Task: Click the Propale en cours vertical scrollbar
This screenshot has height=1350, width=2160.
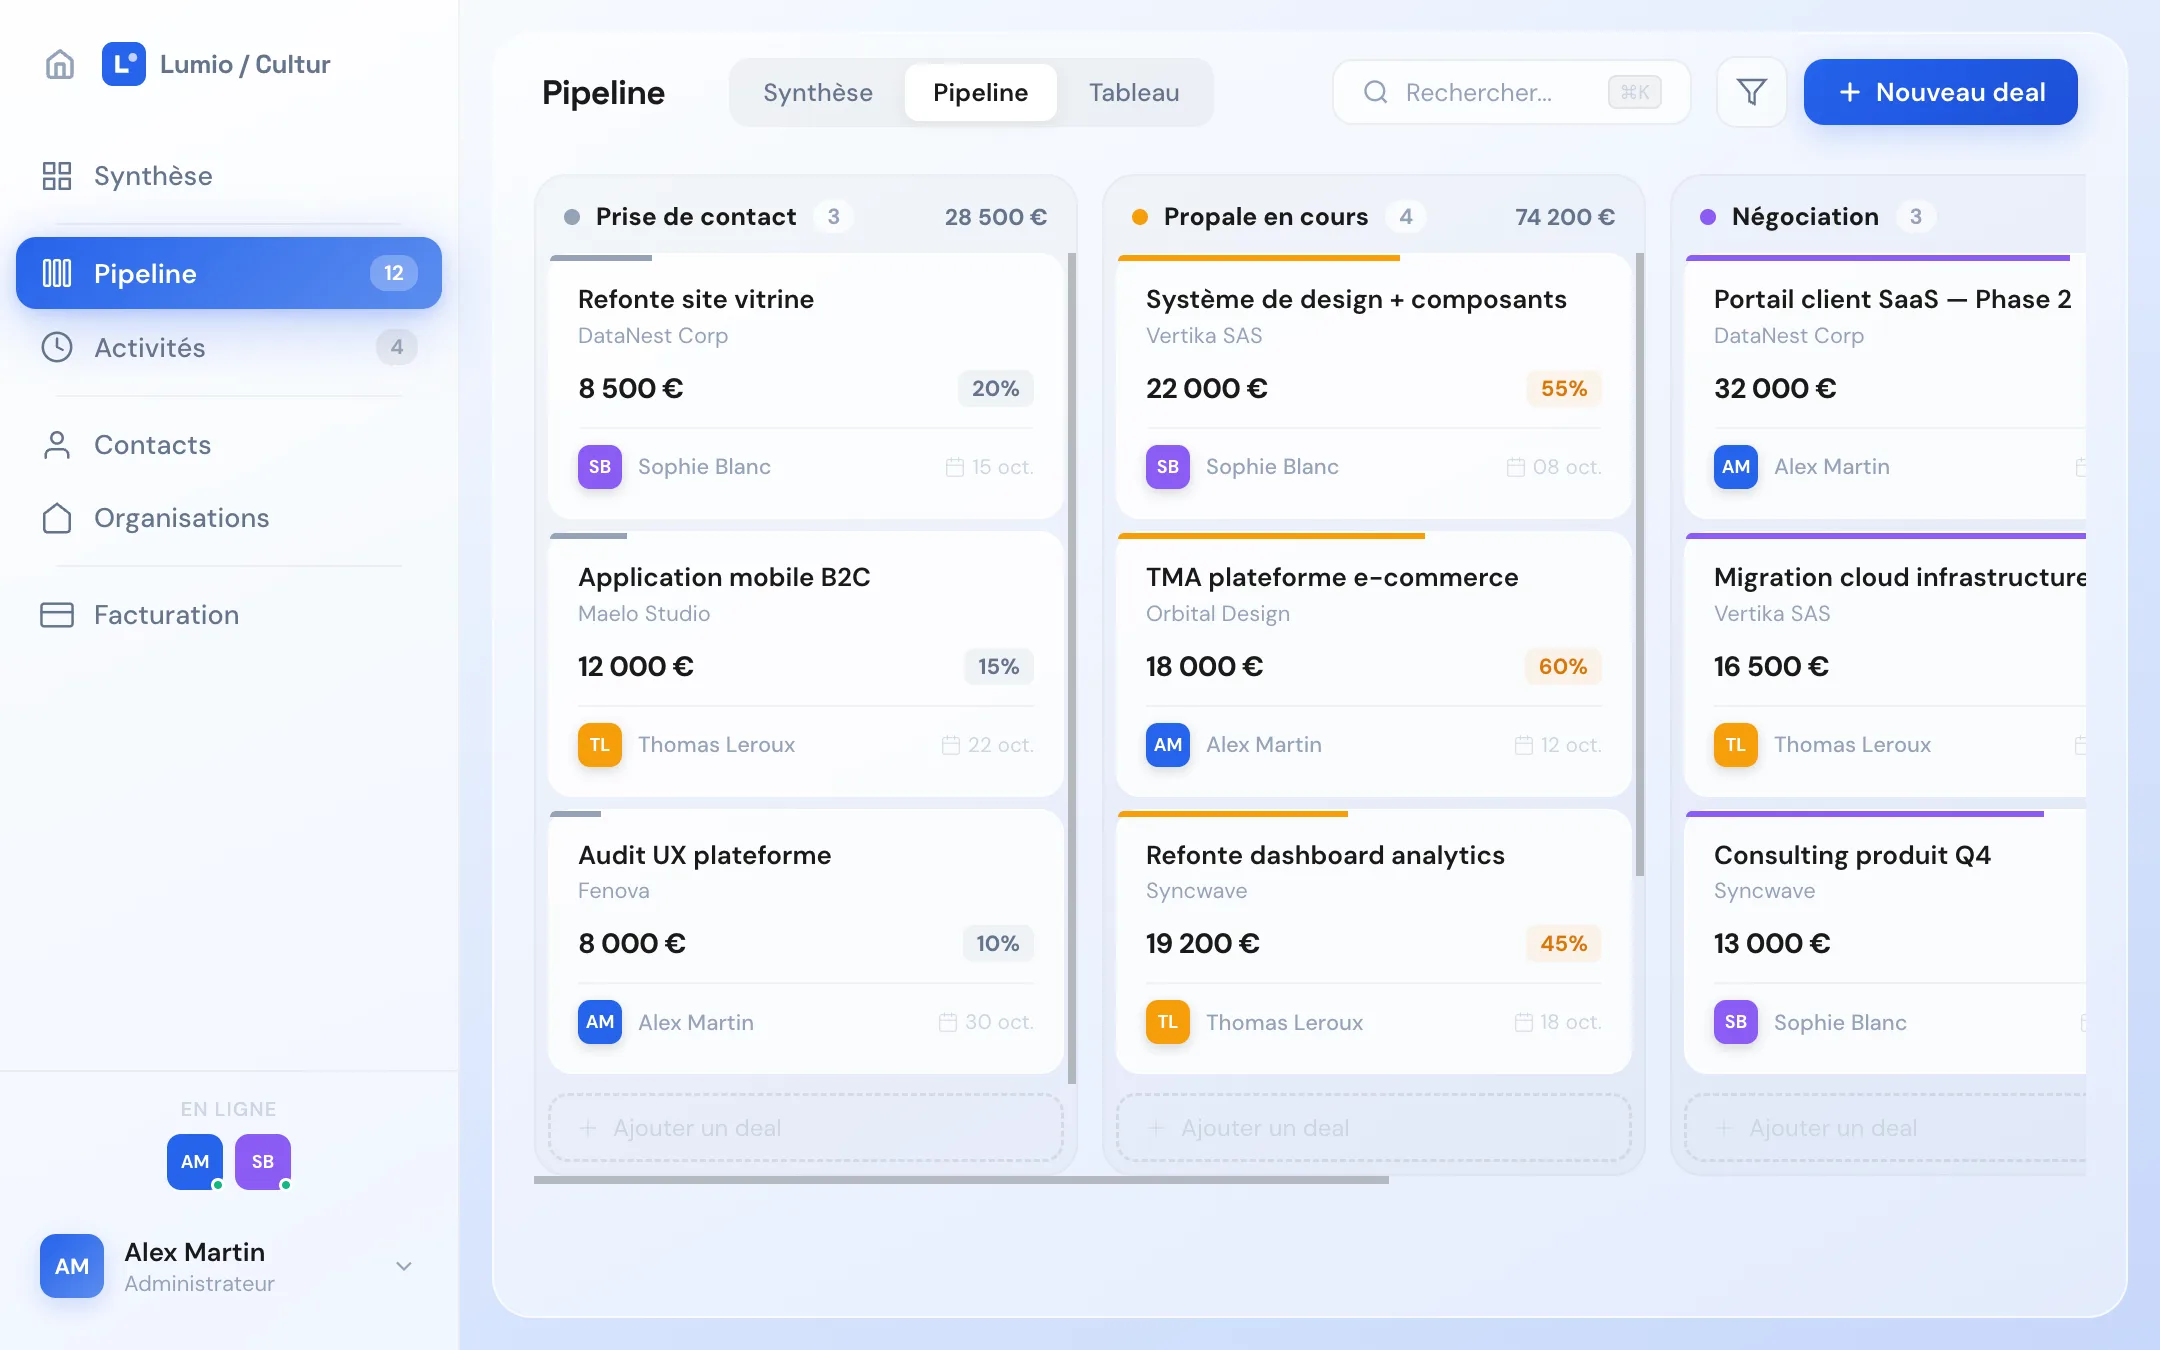Action: [1640, 564]
